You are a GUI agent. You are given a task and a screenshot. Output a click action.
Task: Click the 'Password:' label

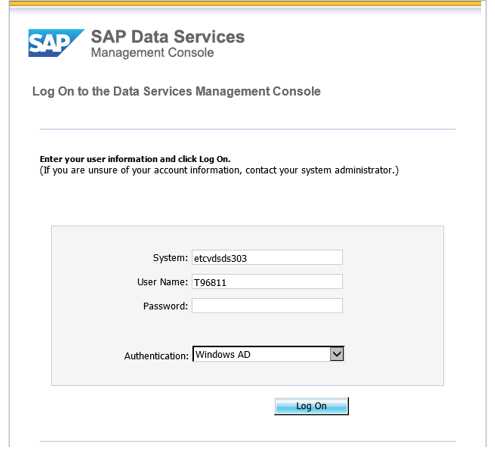click(166, 306)
